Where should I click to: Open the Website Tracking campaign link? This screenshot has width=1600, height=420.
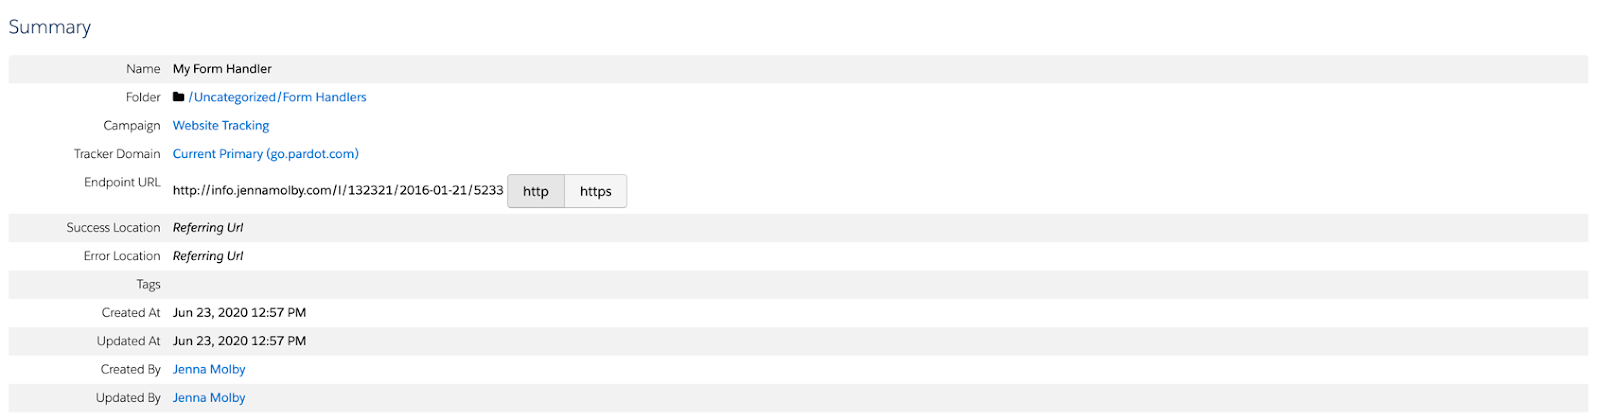[221, 125]
